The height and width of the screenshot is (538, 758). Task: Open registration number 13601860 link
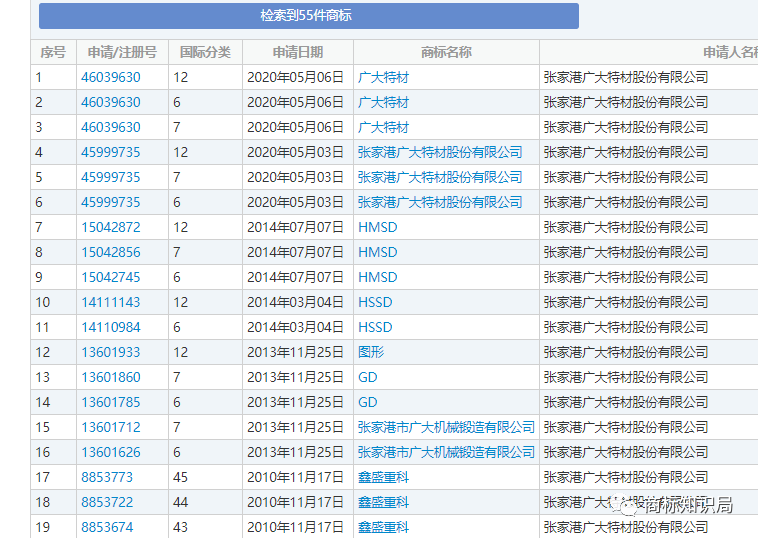[110, 377]
